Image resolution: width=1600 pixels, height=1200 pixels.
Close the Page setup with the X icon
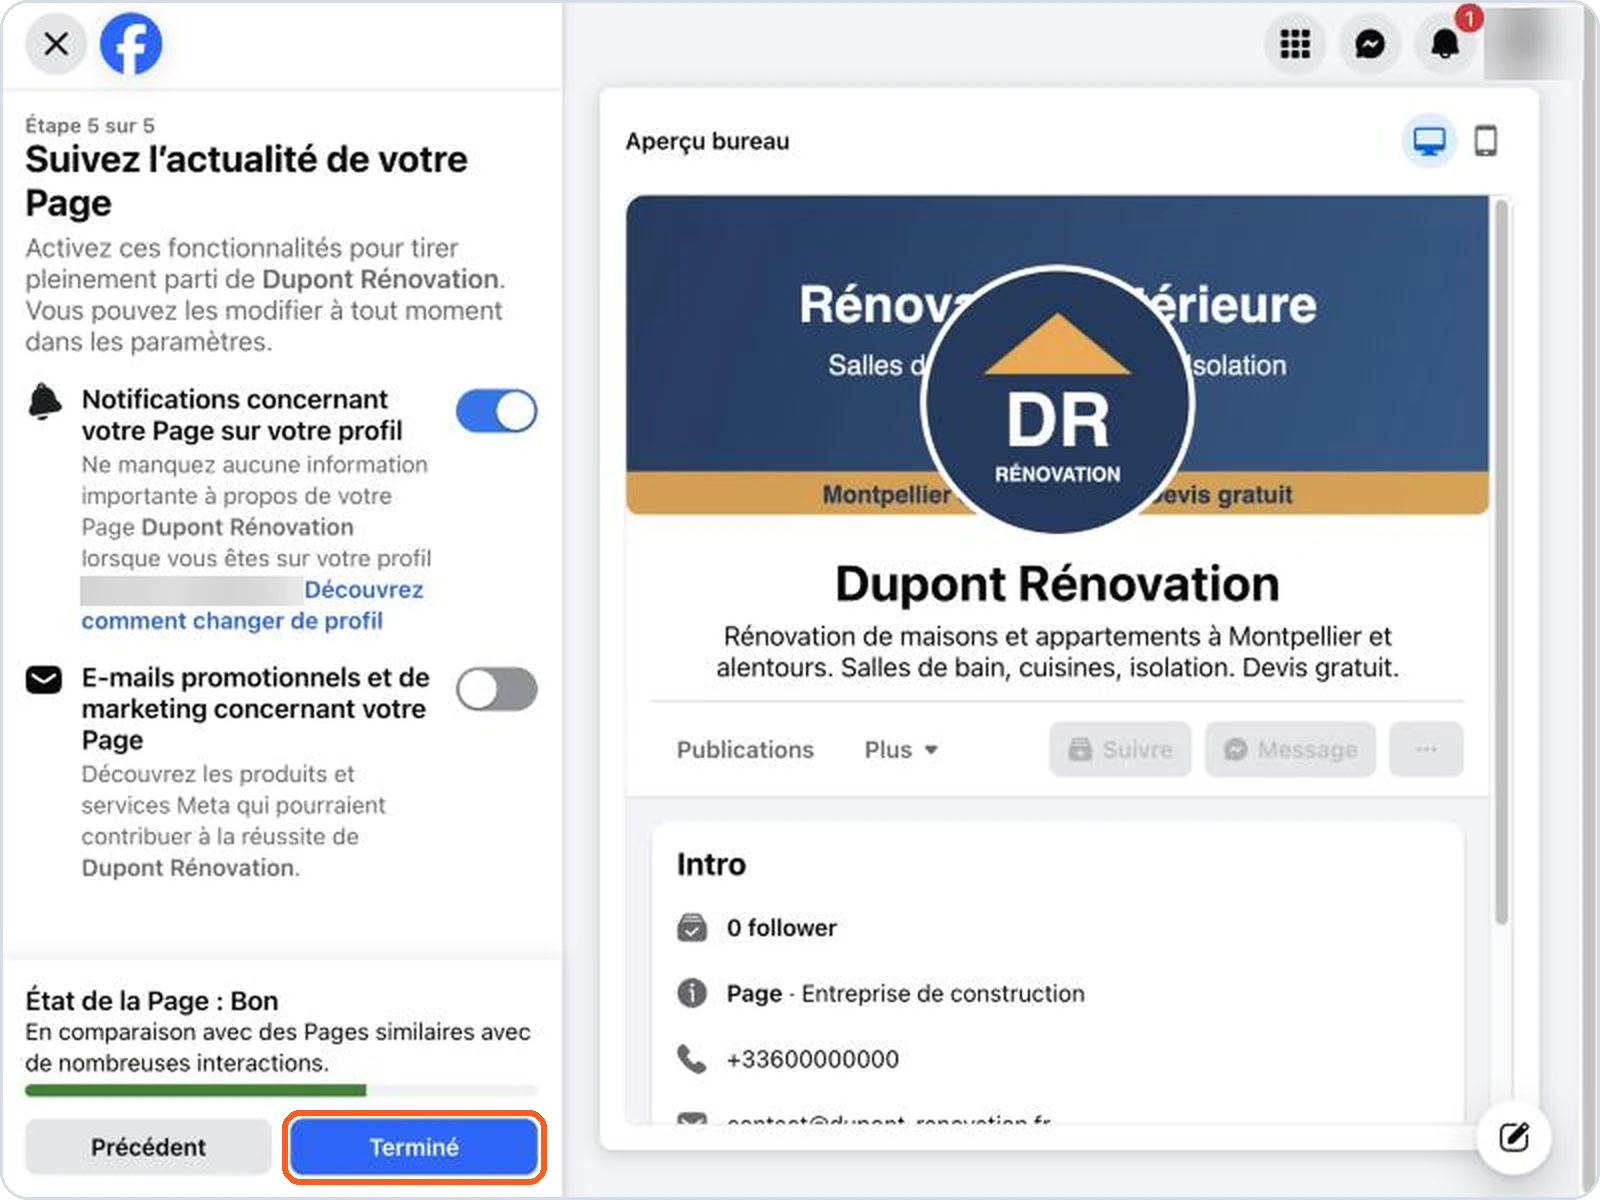pyautogui.click(x=56, y=44)
